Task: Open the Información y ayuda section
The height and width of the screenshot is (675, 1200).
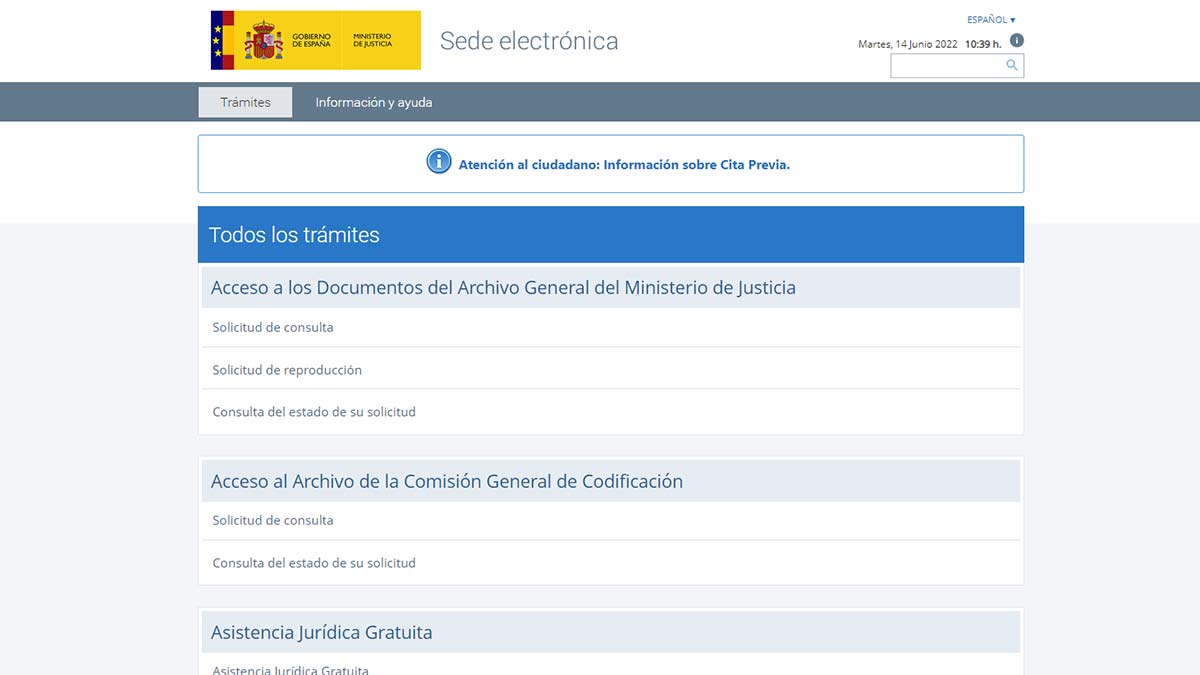Action: pyautogui.click(x=373, y=101)
